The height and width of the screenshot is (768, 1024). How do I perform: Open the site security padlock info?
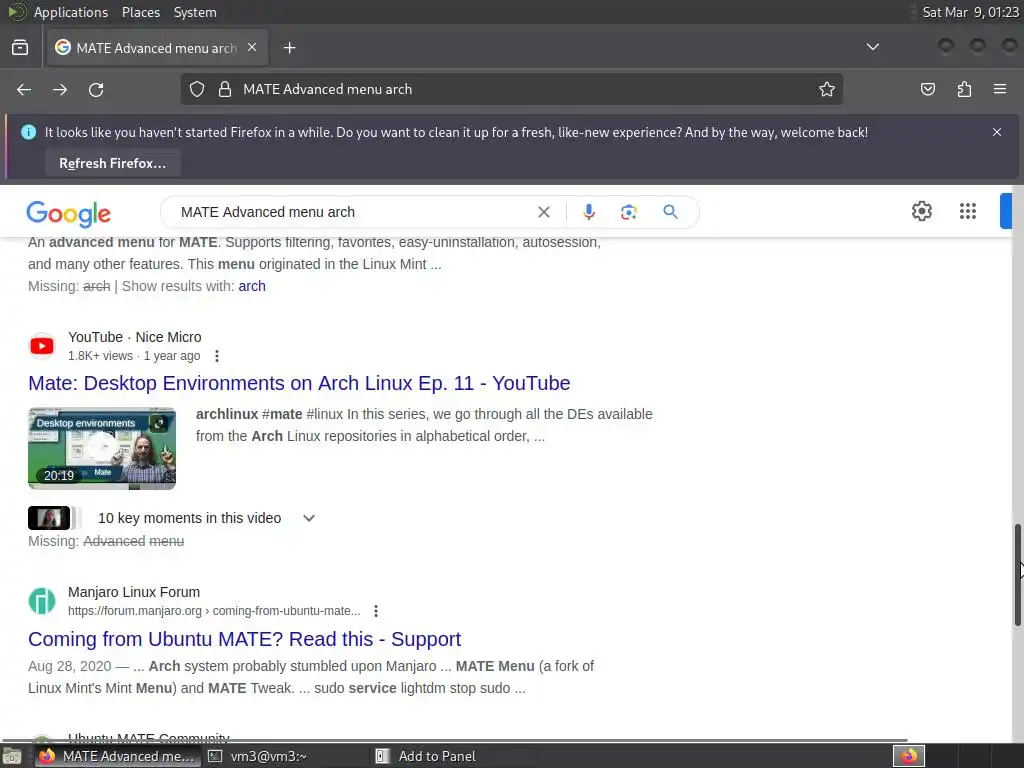pos(225,89)
